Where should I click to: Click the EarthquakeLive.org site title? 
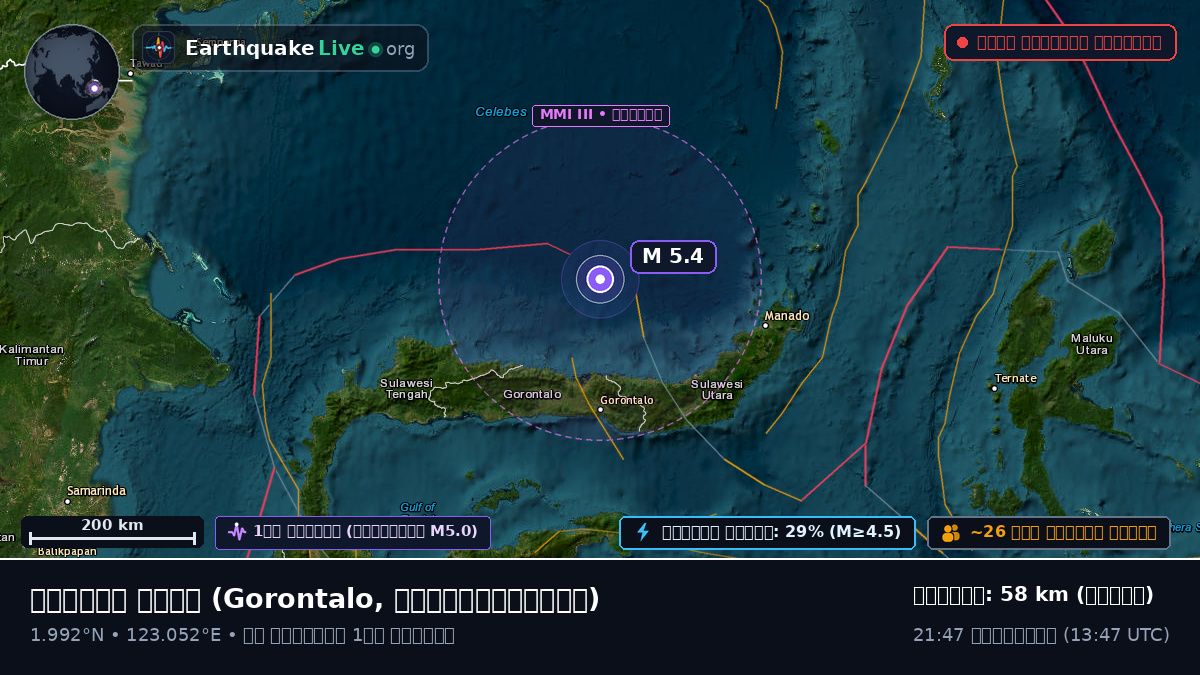[300, 48]
